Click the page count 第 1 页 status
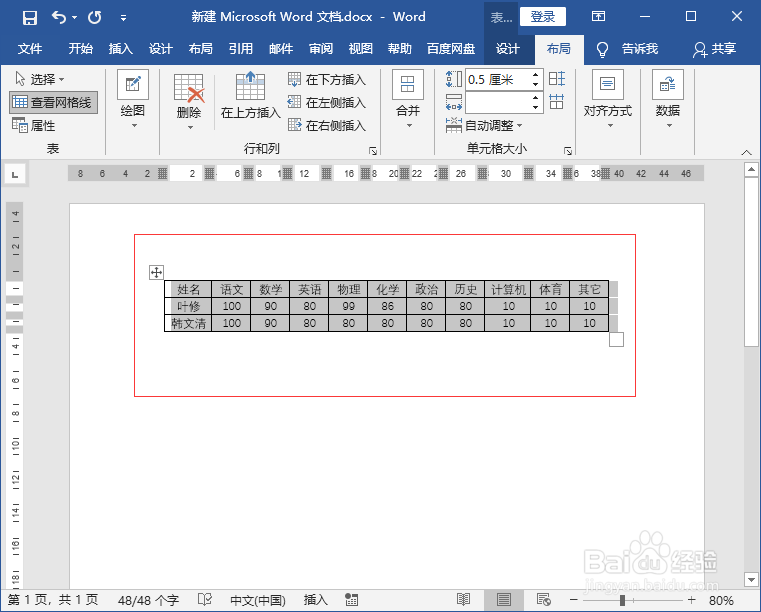 53,600
